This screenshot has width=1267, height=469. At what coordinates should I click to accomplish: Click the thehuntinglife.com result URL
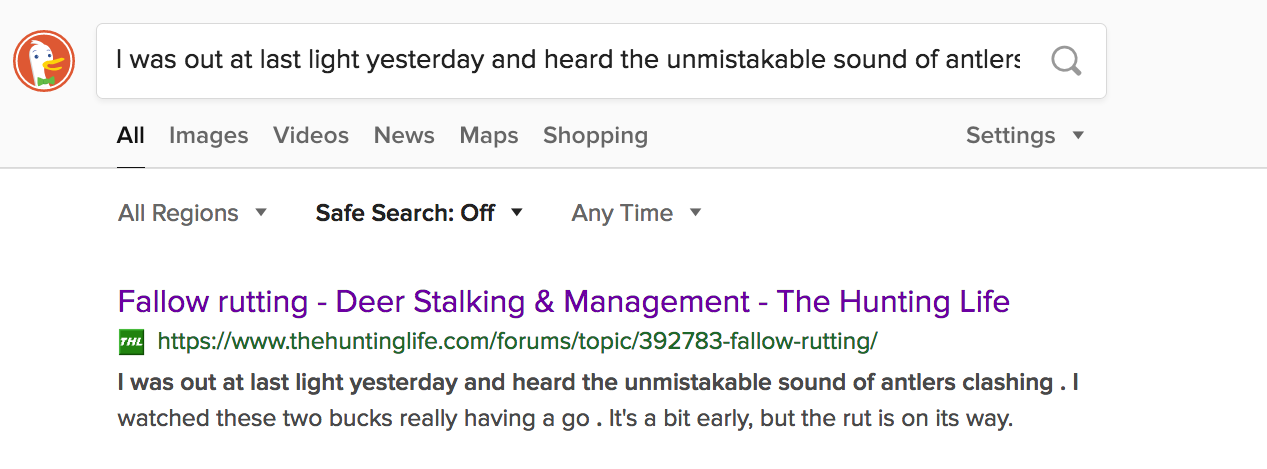pyautogui.click(x=517, y=342)
